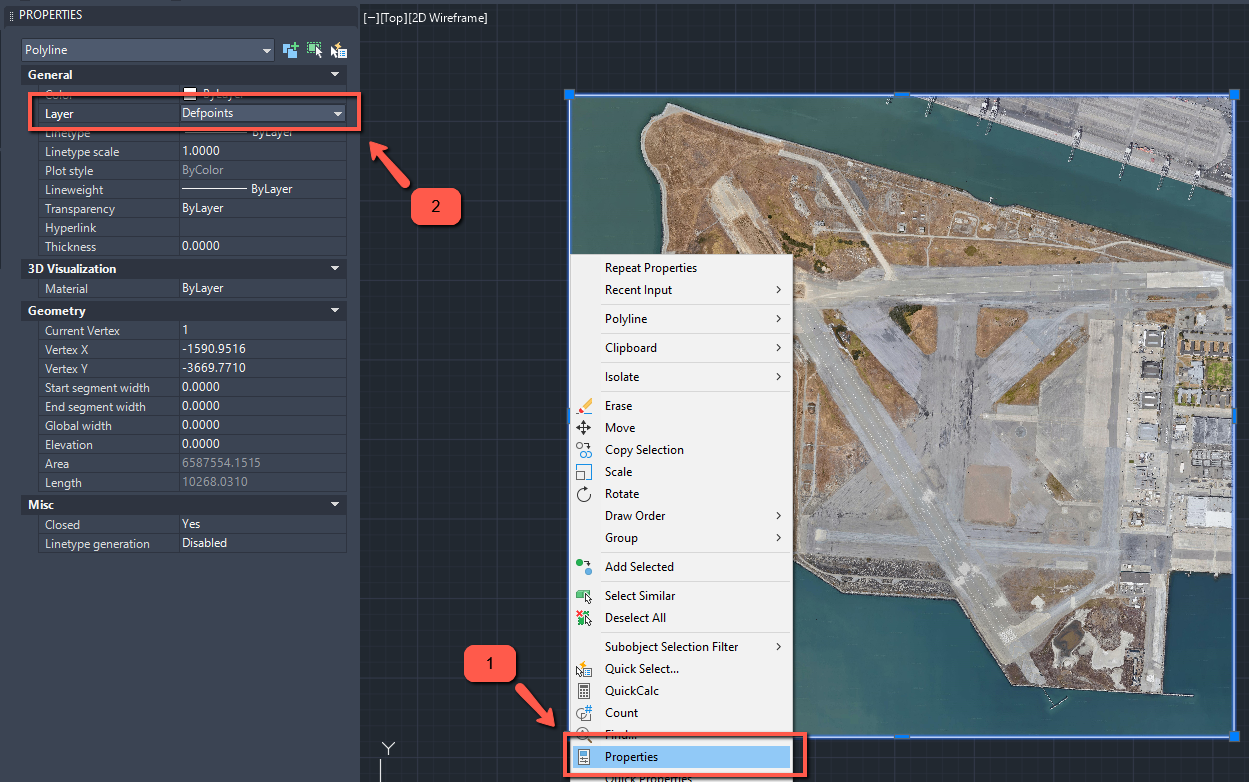Viewport: 1249px width, 782px height.
Task: Click the Erase icon in the context menu
Action: point(585,405)
